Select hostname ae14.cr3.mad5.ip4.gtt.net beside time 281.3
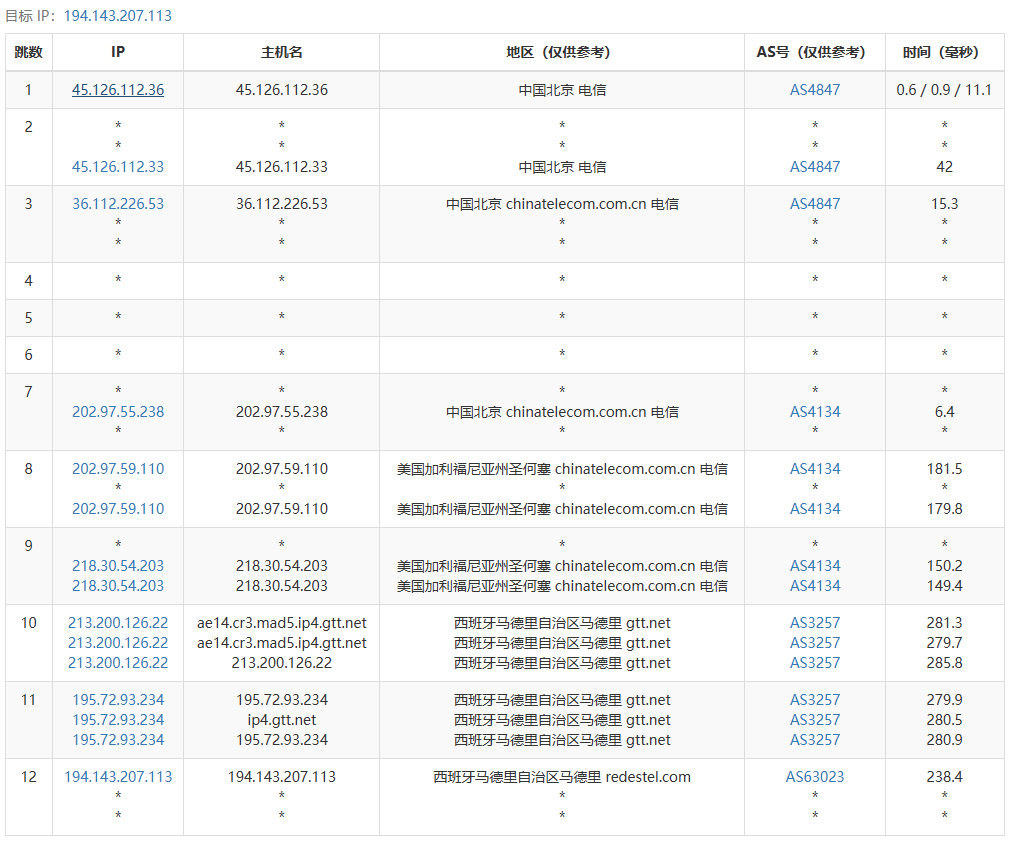1012x843 pixels. tap(281, 623)
